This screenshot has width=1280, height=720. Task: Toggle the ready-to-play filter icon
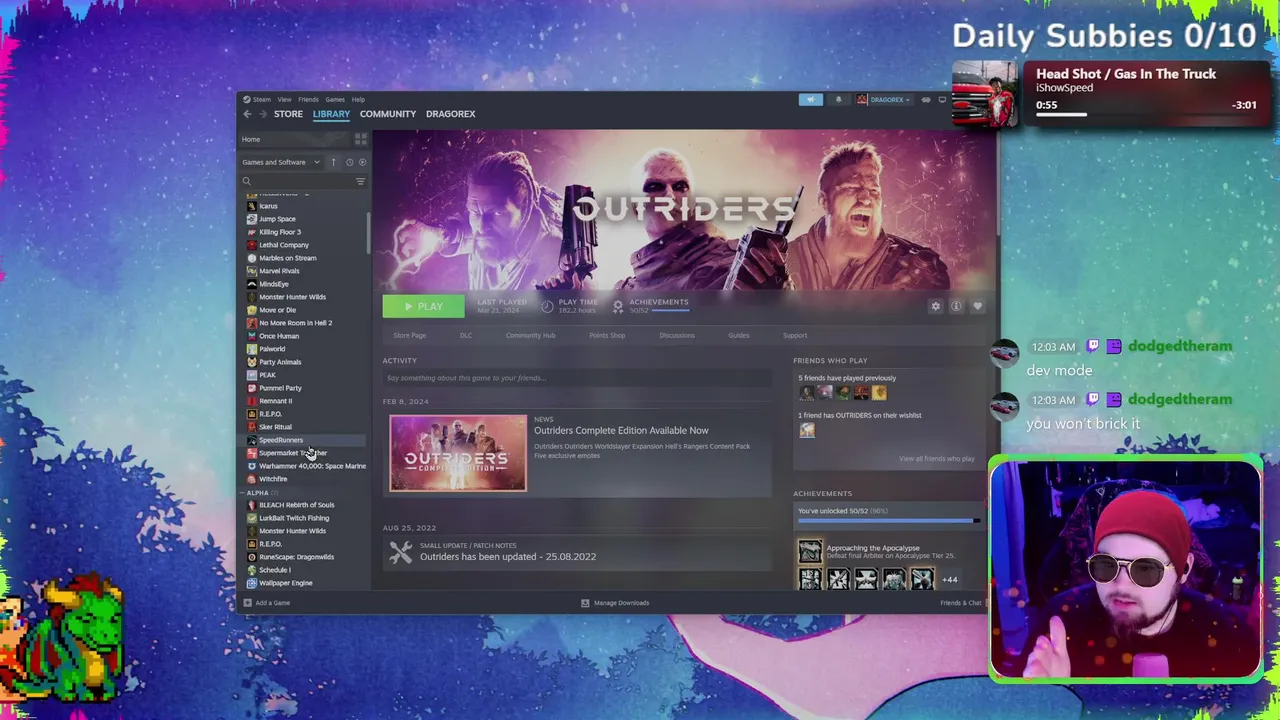click(362, 162)
